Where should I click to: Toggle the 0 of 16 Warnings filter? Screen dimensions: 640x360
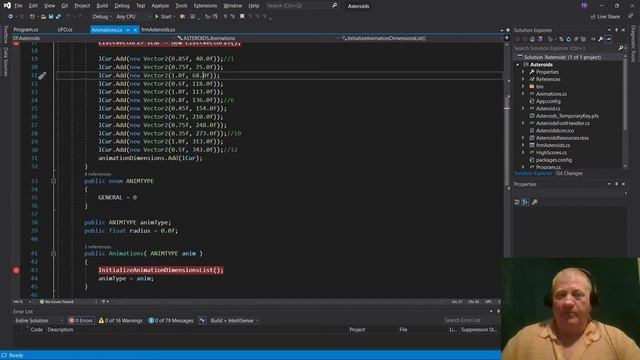(x=120, y=321)
